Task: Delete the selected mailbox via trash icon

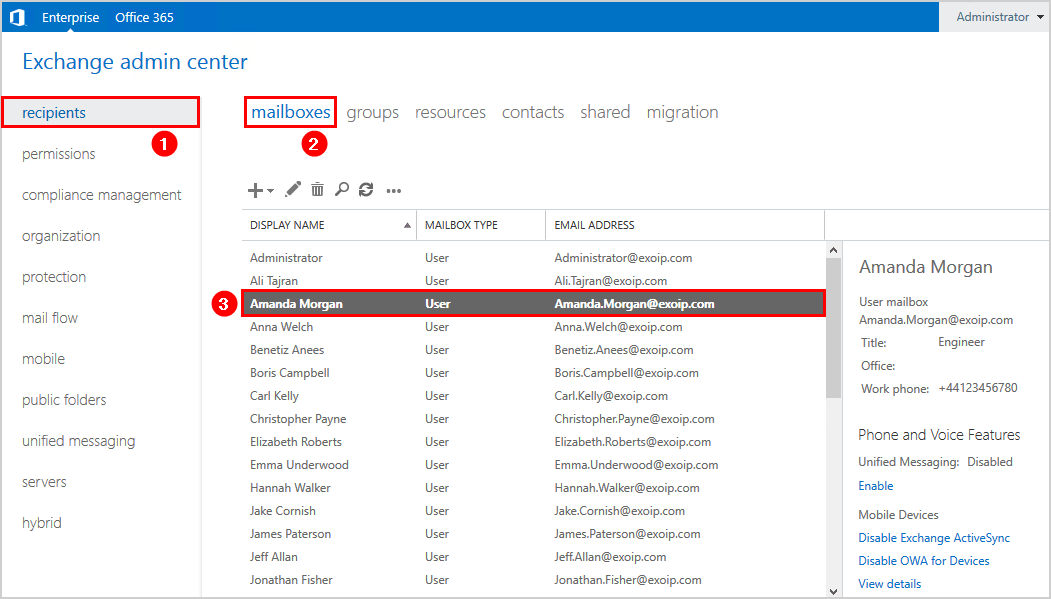Action: click(317, 189)
